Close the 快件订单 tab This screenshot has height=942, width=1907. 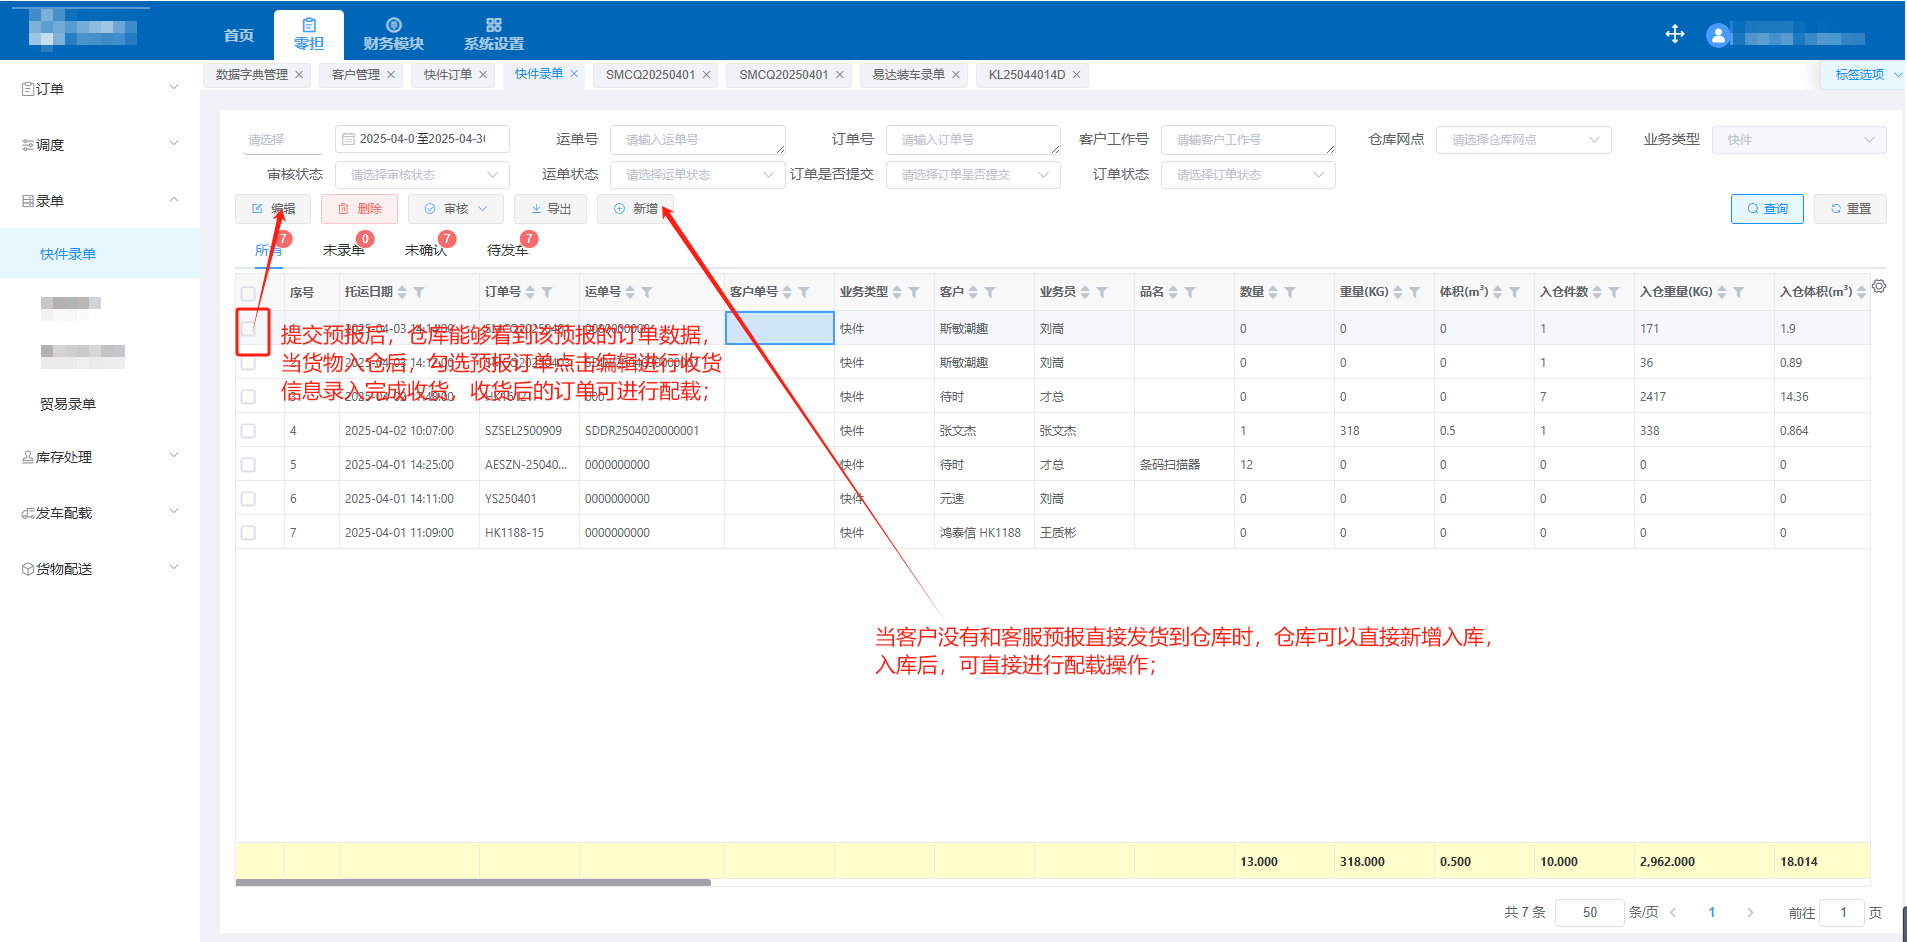(483, 75)
